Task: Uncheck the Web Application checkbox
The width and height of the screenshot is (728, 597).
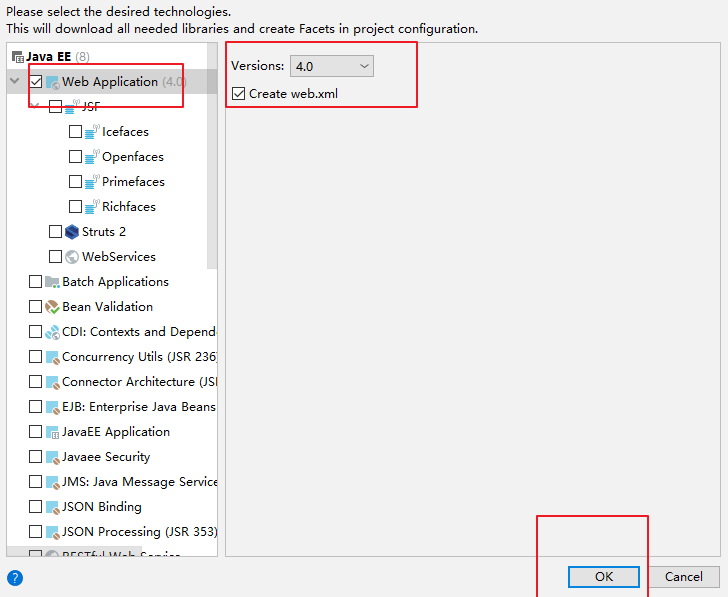Action: (x=36, y=82)
